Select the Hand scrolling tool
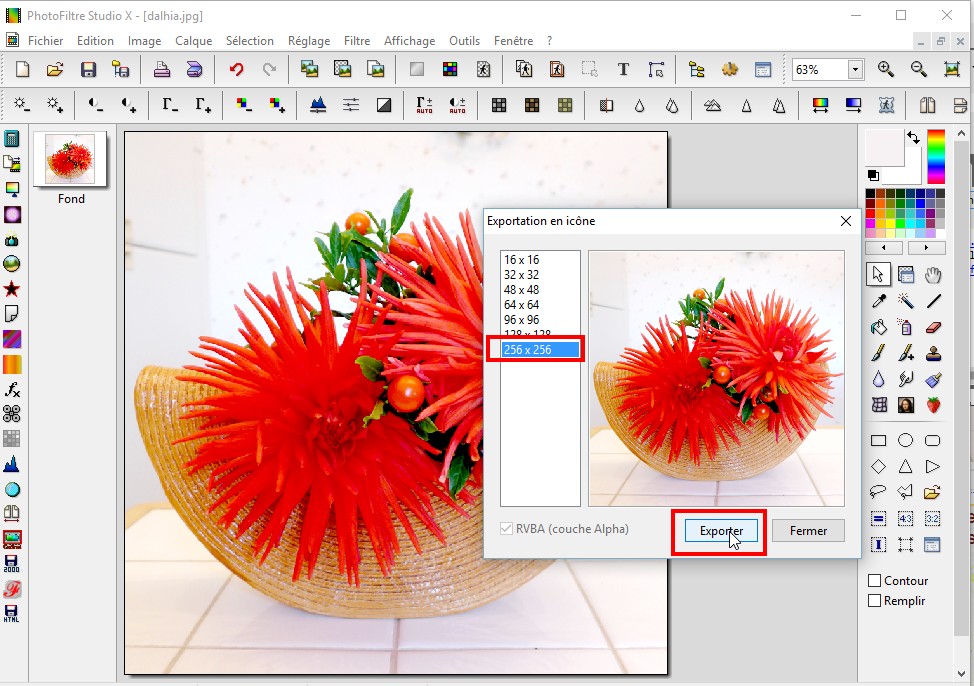 (x=933, y=275)
